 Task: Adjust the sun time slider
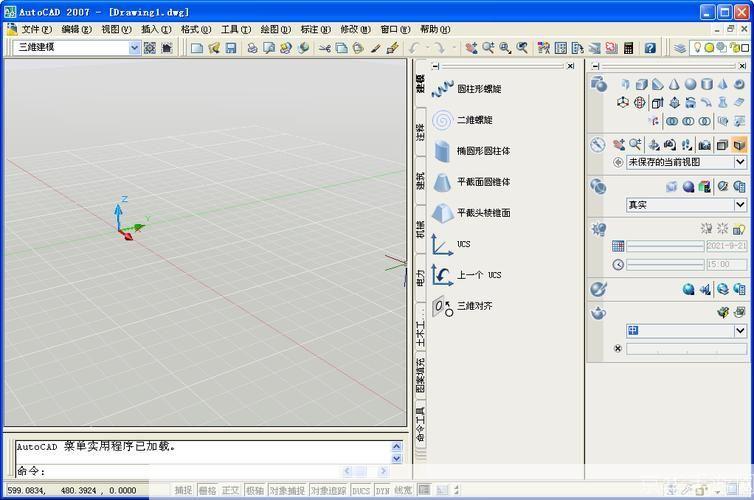coord(665,264)
